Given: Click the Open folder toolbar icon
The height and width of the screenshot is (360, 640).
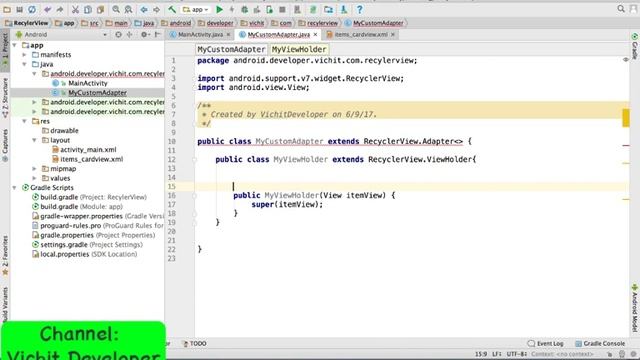Looking at the screenshot, I should pyautogui.click(x=7, y=9).
